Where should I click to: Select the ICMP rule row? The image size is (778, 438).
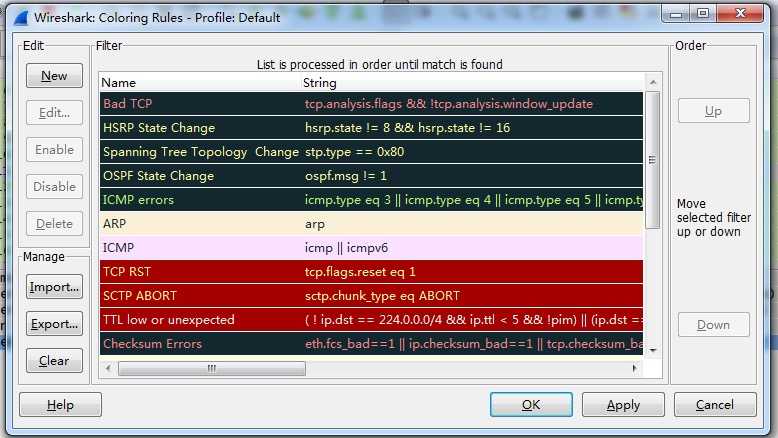371,248
